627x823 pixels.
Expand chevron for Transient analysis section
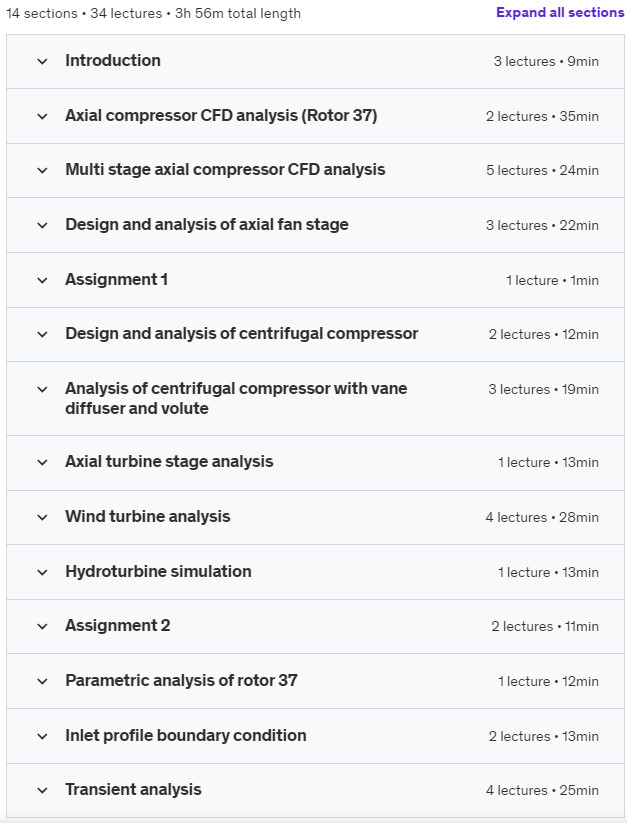pyautogui.click(x=42, y=790)
